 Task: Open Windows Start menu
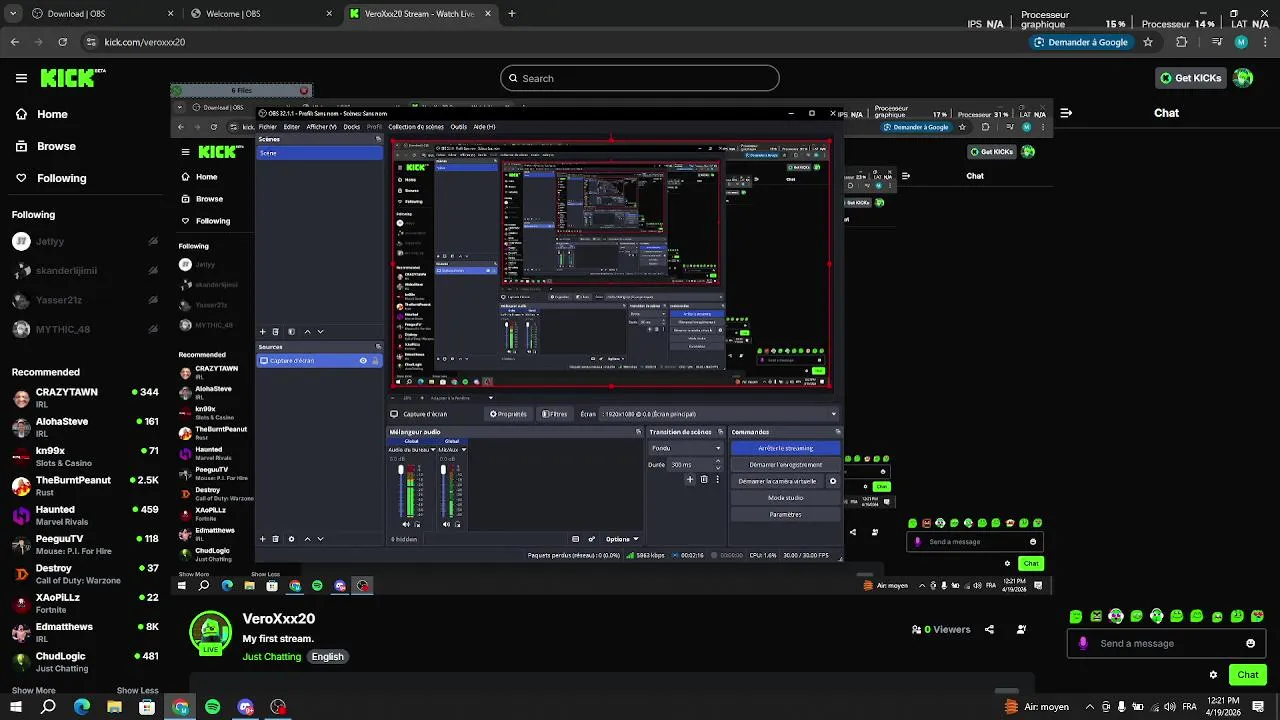(x=17, y=707)
